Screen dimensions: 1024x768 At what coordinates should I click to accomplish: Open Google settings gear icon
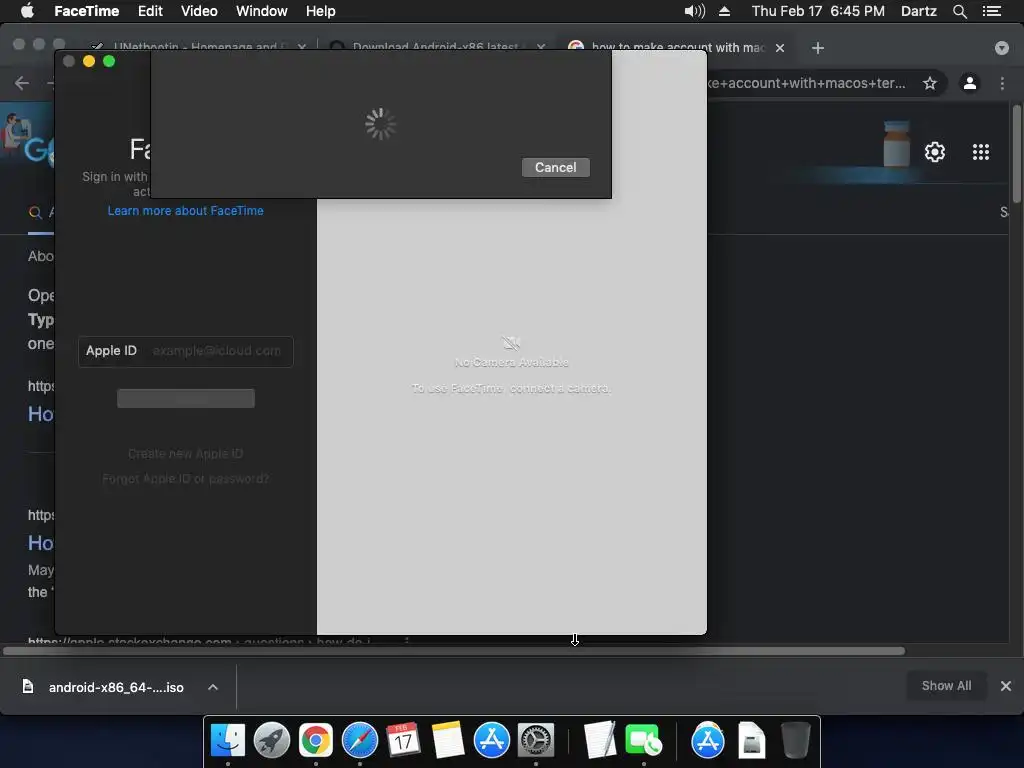(x=935, y=152)
